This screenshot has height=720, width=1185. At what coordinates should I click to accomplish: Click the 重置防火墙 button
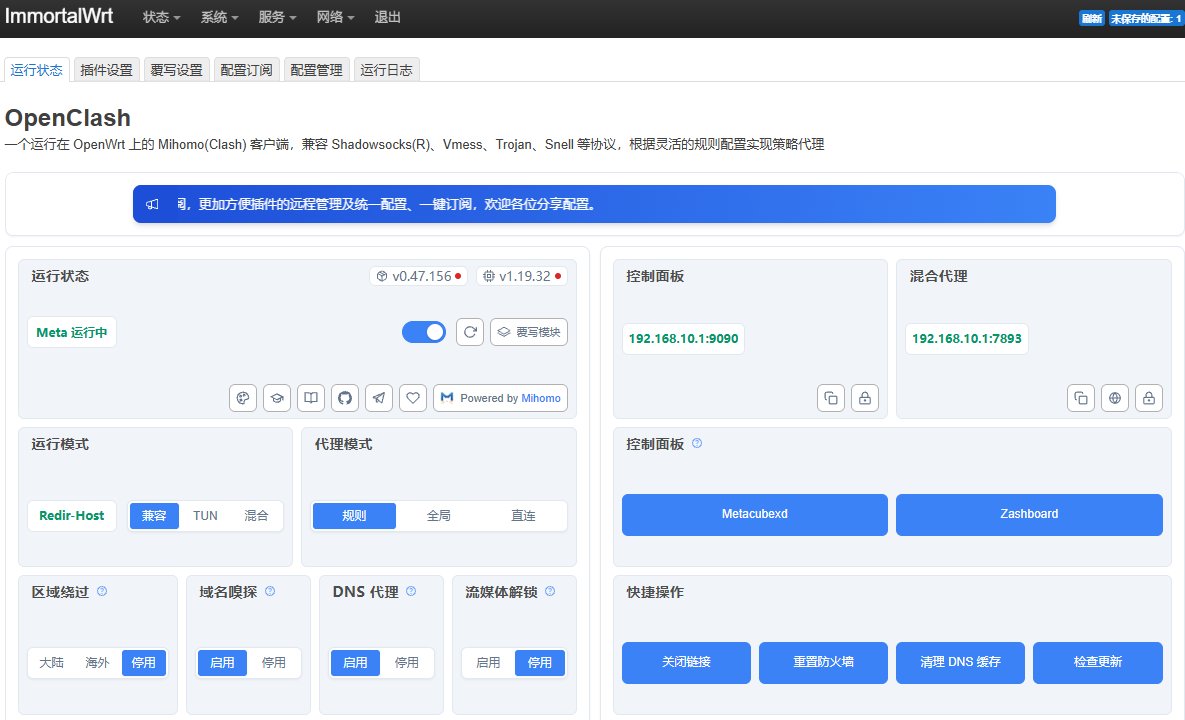[823, 663]
